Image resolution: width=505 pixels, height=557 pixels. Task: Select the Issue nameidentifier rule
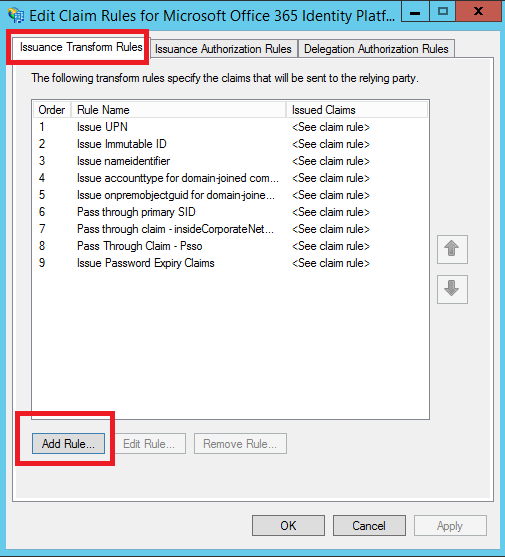pos(230,161)
